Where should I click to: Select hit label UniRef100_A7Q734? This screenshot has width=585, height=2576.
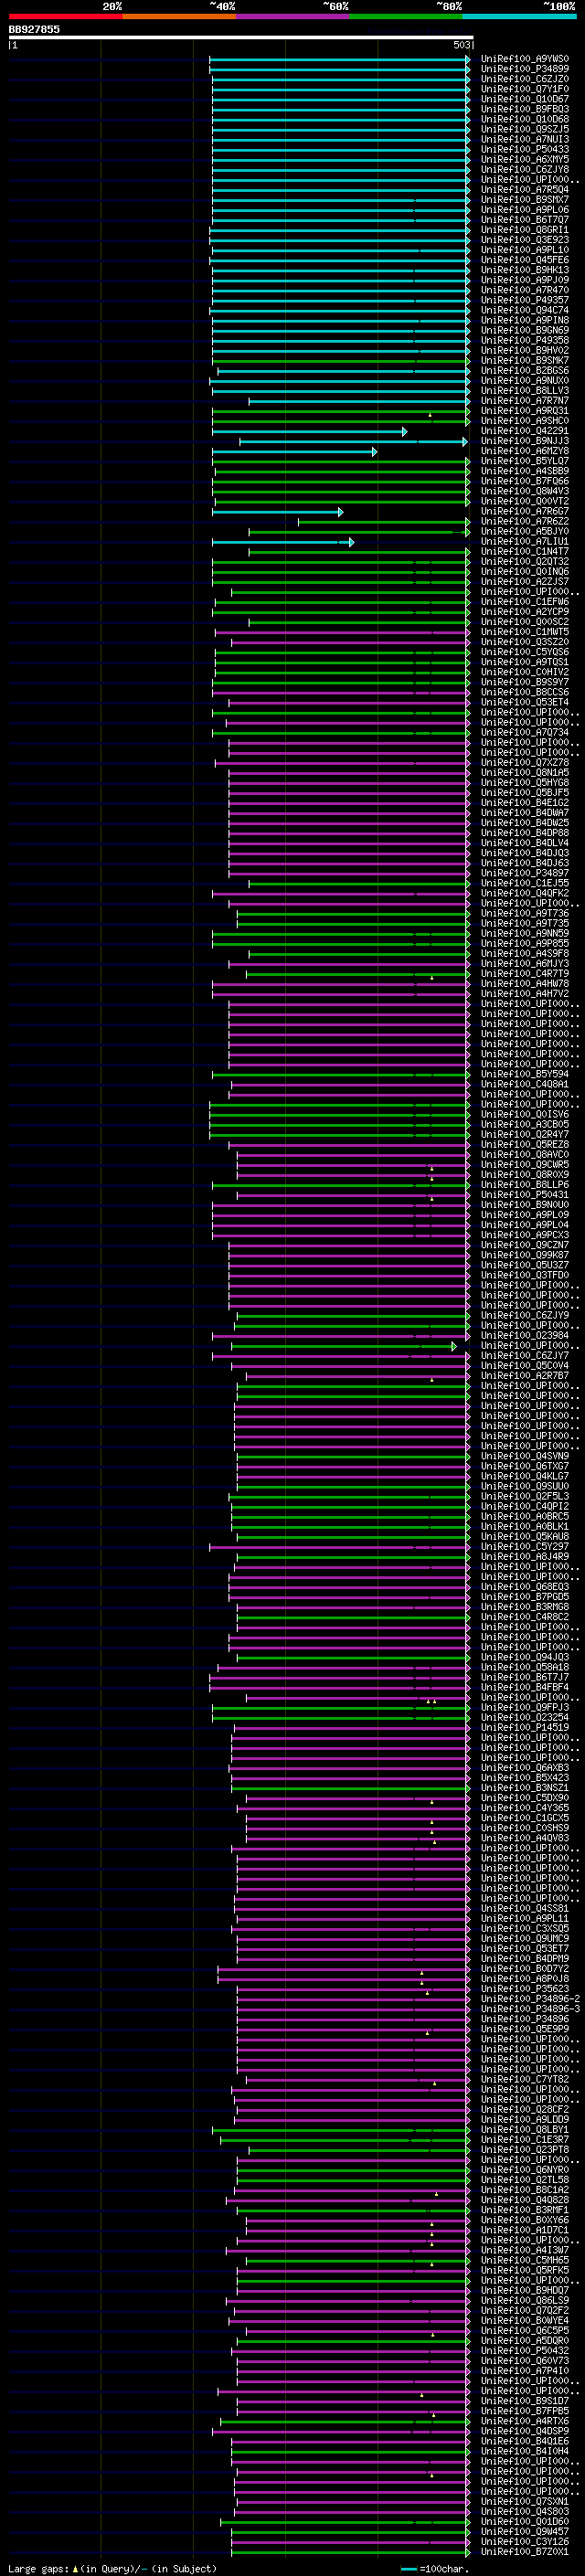525,732
